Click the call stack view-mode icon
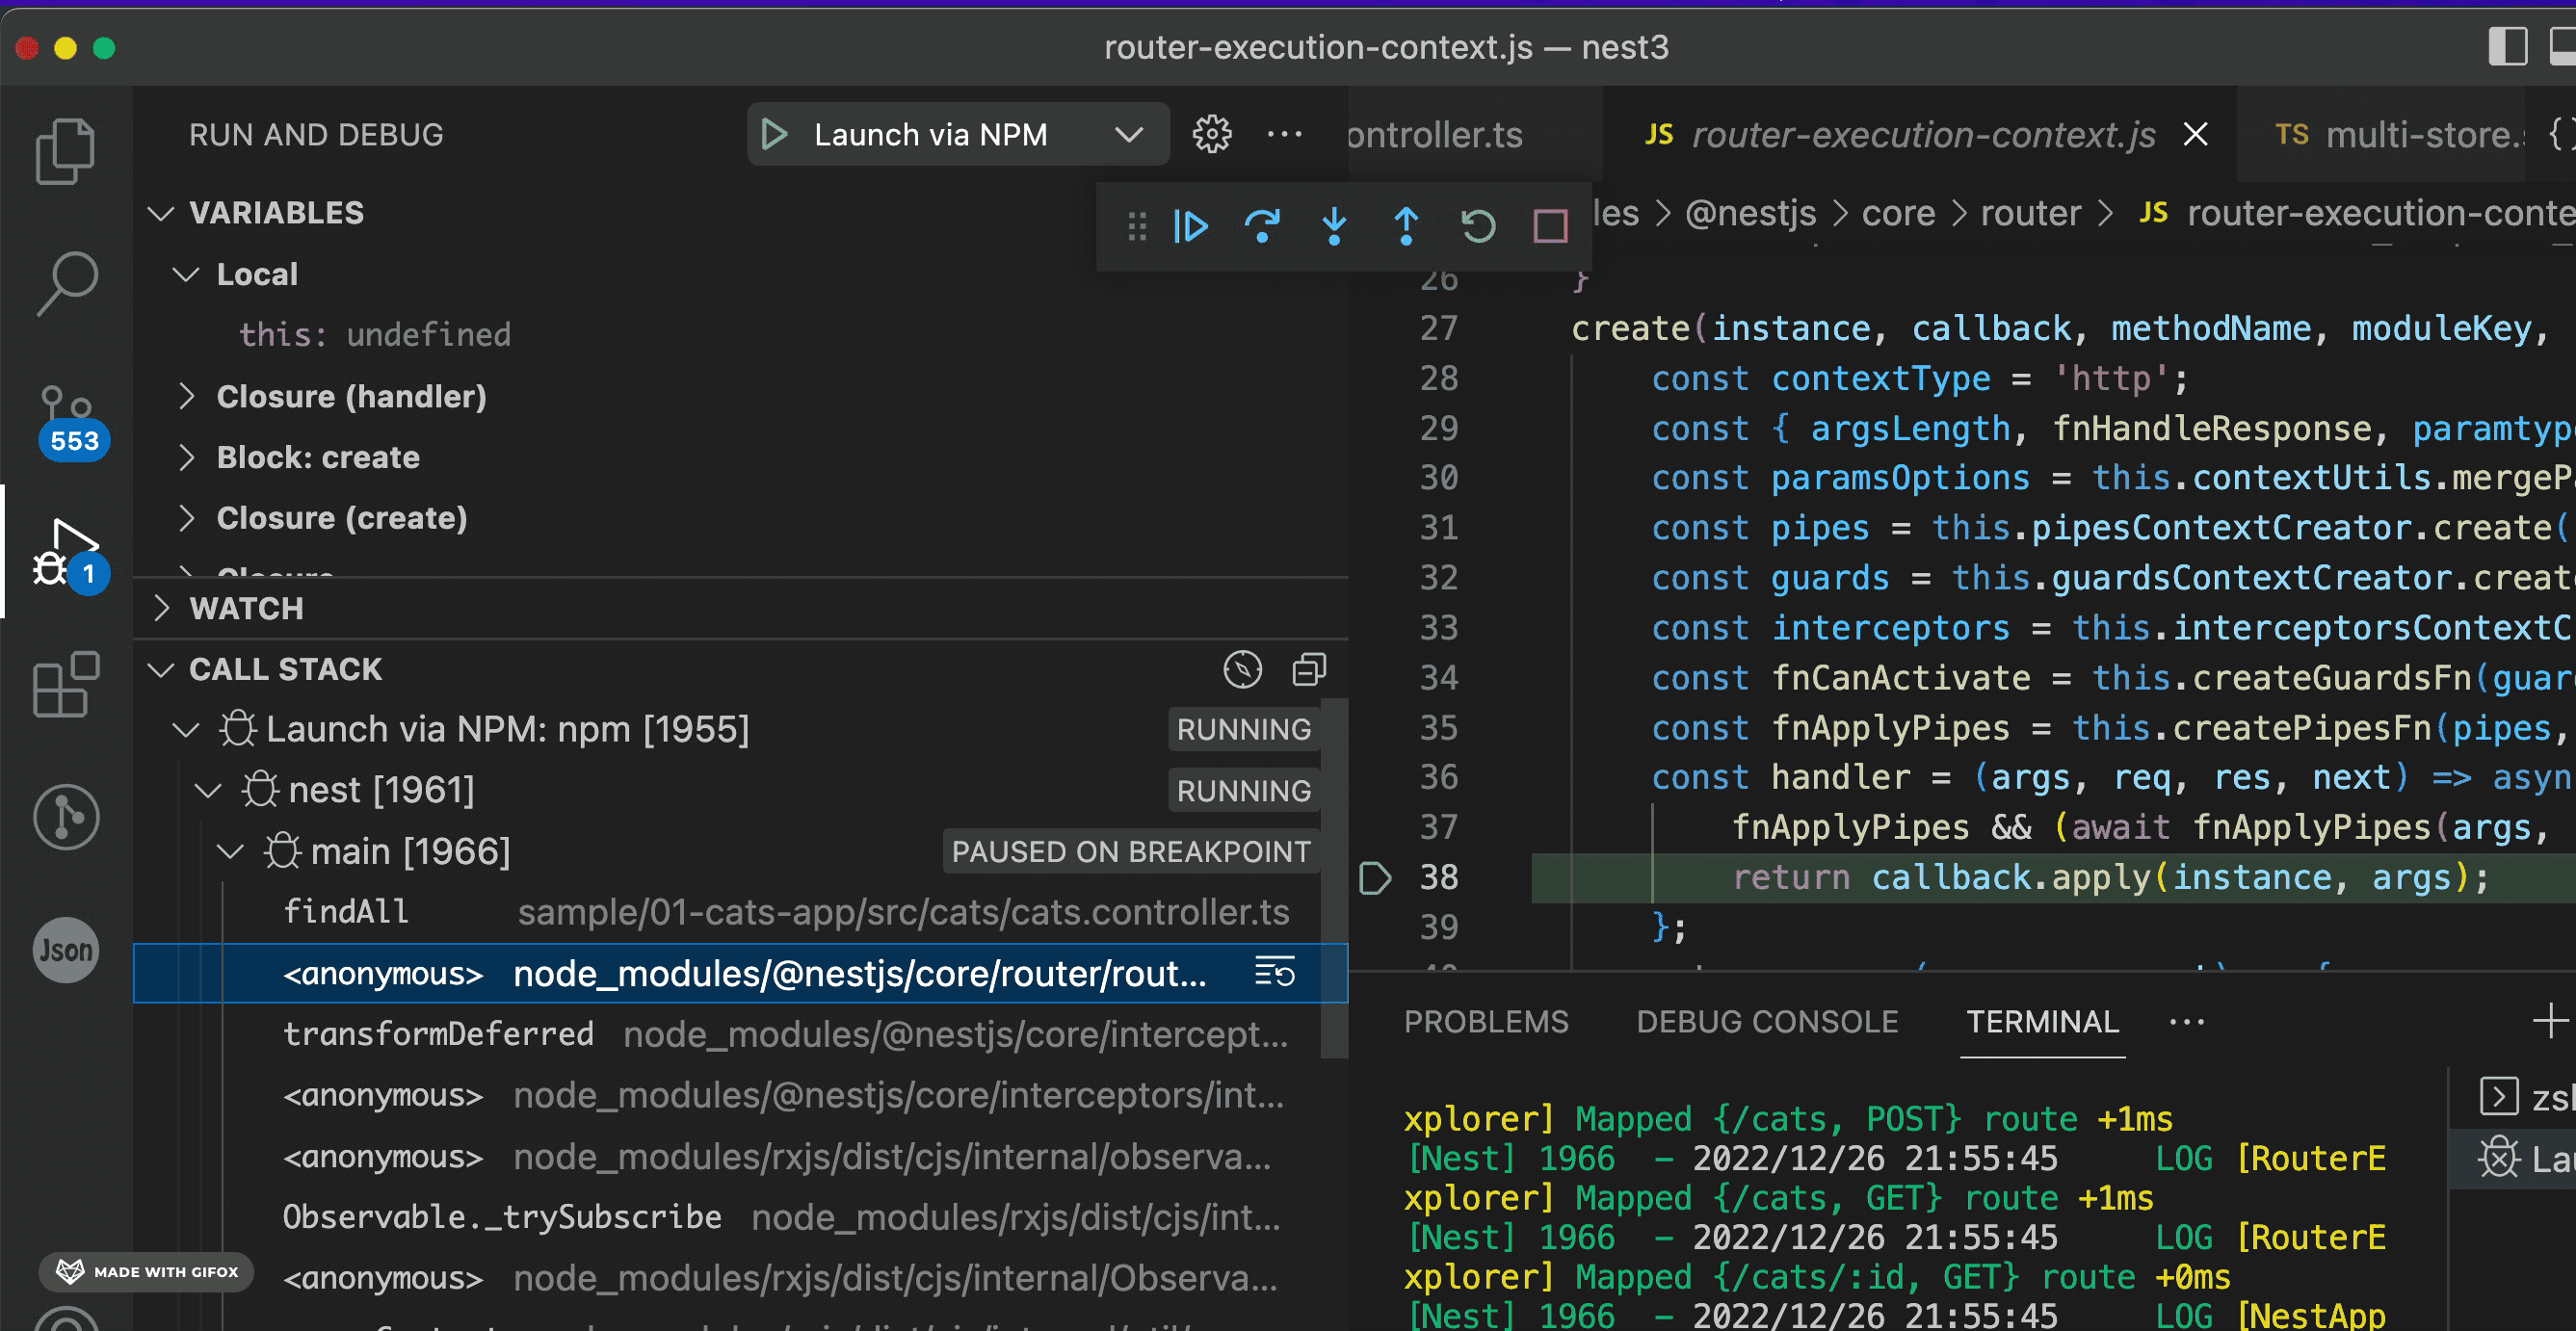The image size is (2576, 1331). 1243,669
